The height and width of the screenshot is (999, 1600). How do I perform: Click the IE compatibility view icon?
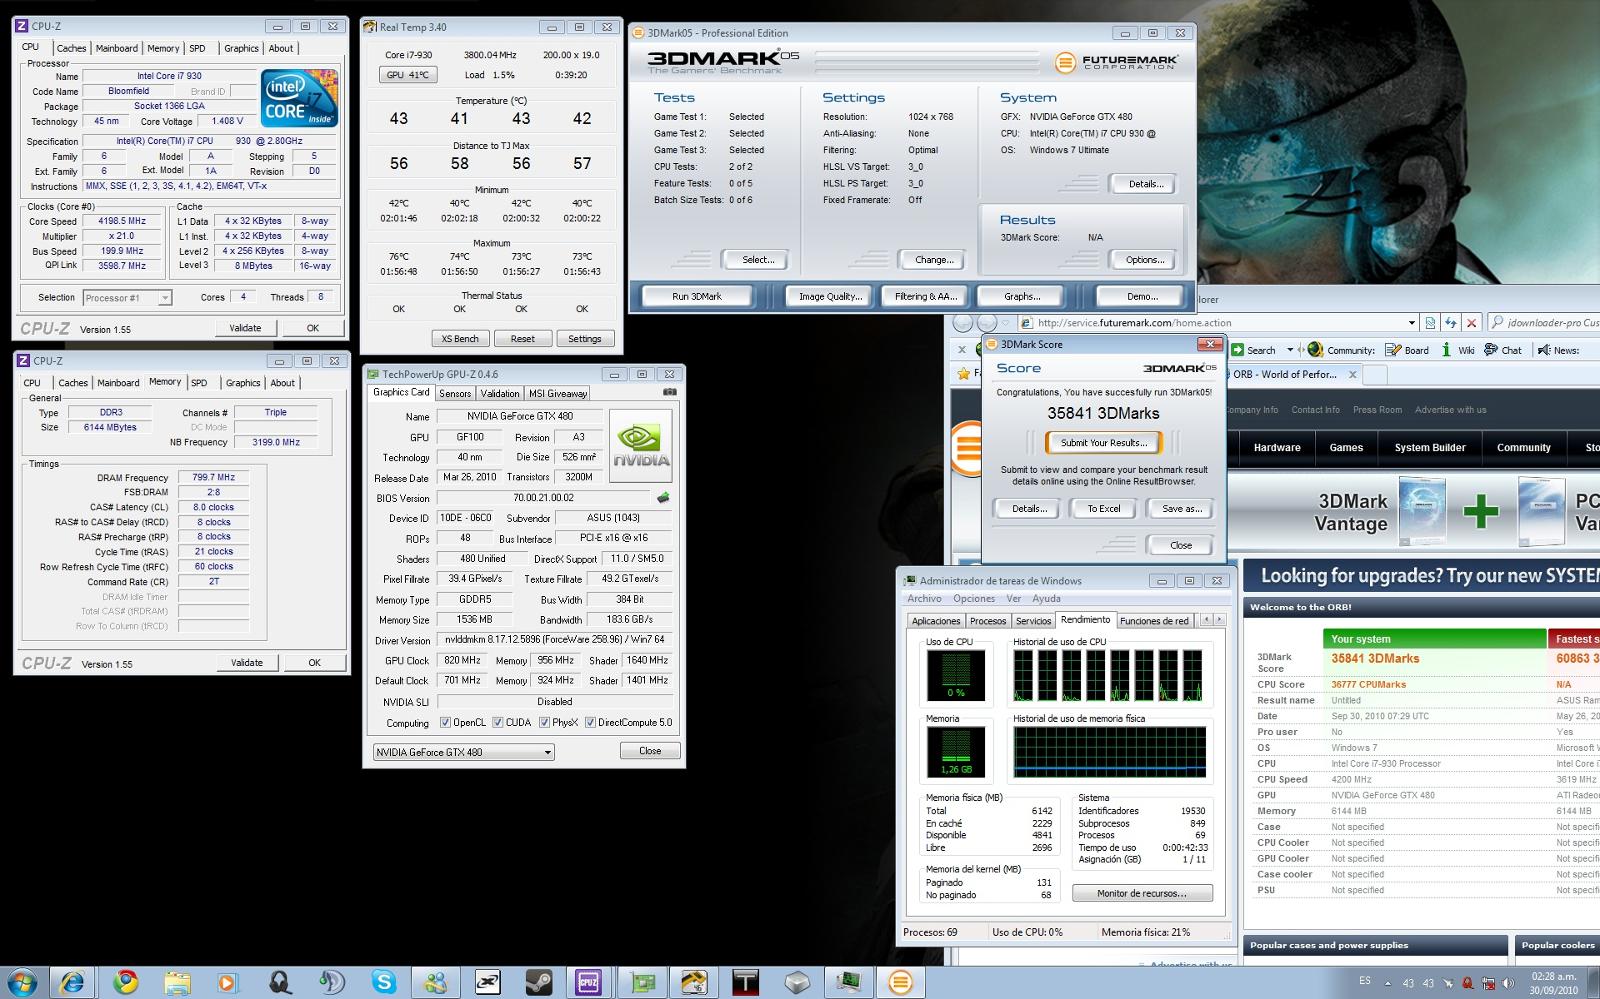(x=1431, y=323)
